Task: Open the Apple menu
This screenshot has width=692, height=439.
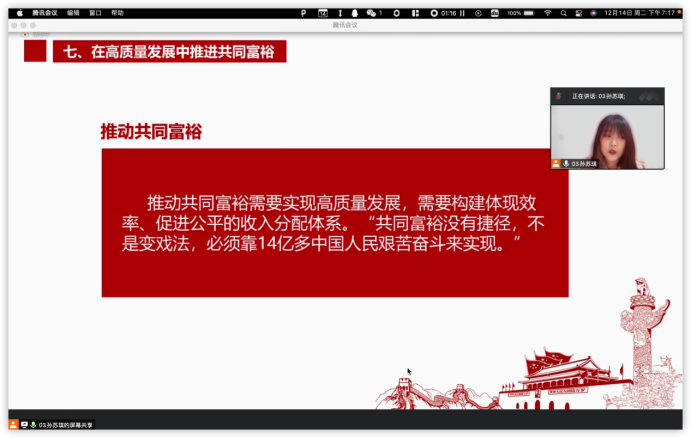Action: (19, 13)
